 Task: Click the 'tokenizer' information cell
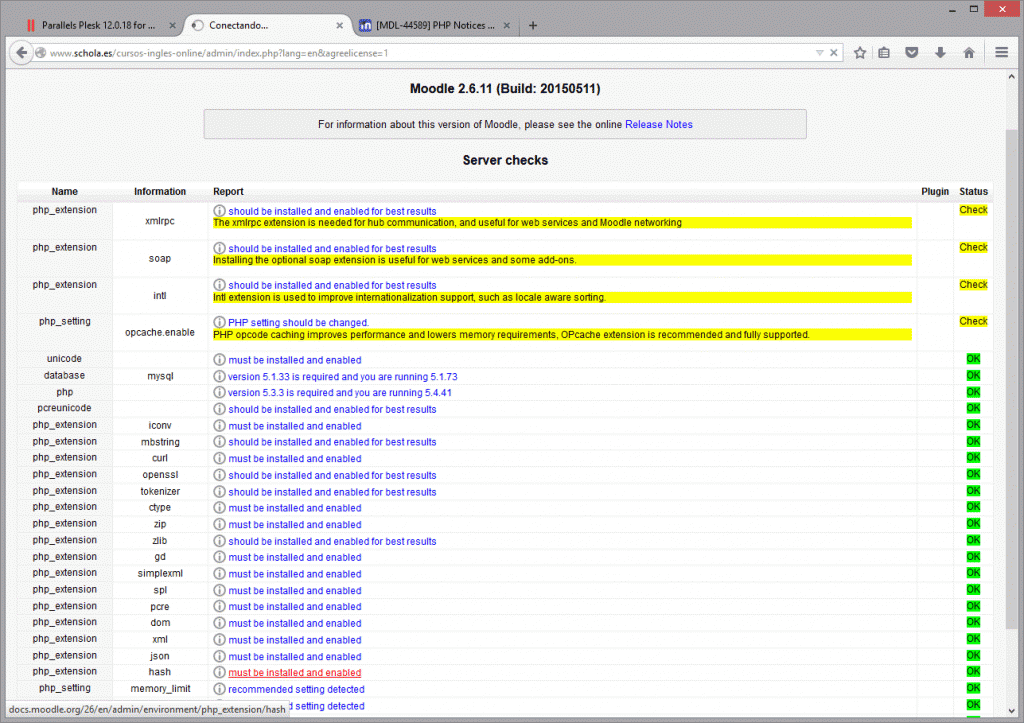[x=160, y=491]
